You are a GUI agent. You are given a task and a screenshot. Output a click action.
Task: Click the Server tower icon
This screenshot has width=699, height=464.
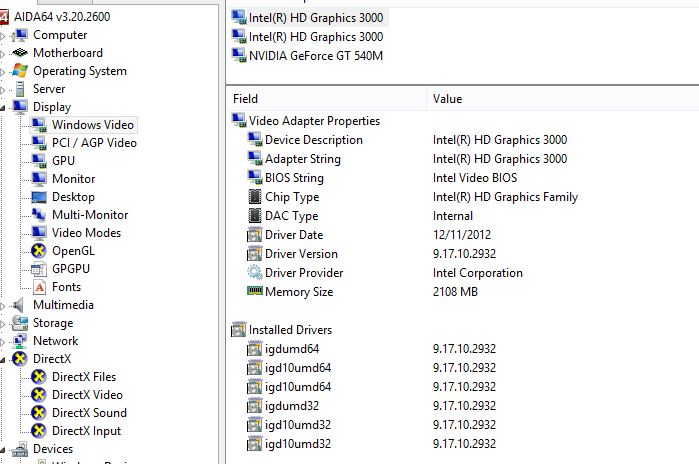[x=20, y=89]
